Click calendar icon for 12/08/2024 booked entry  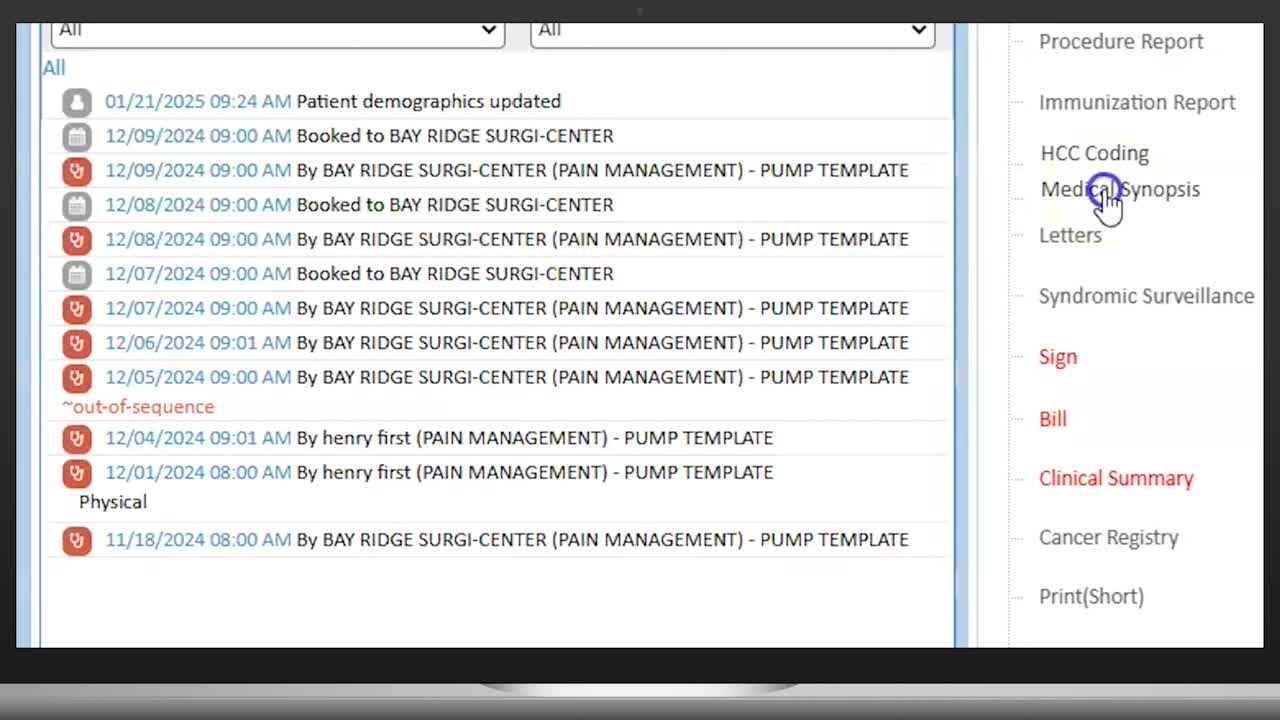click(x=77, y=205)
